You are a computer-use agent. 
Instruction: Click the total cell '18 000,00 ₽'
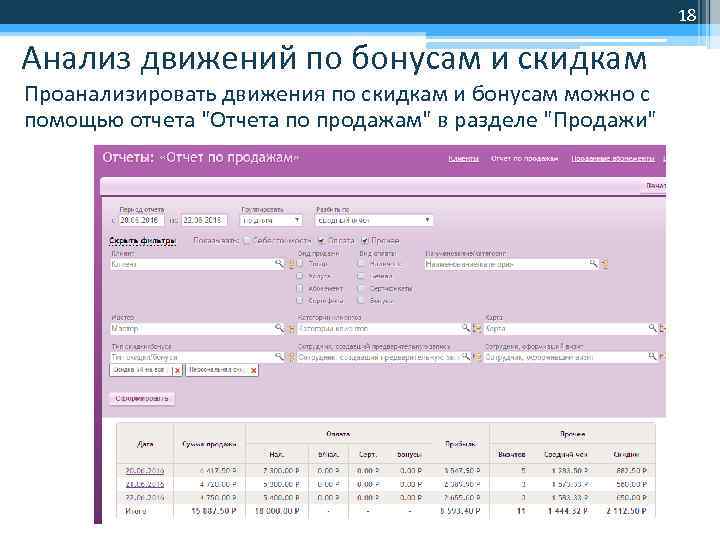277,511
